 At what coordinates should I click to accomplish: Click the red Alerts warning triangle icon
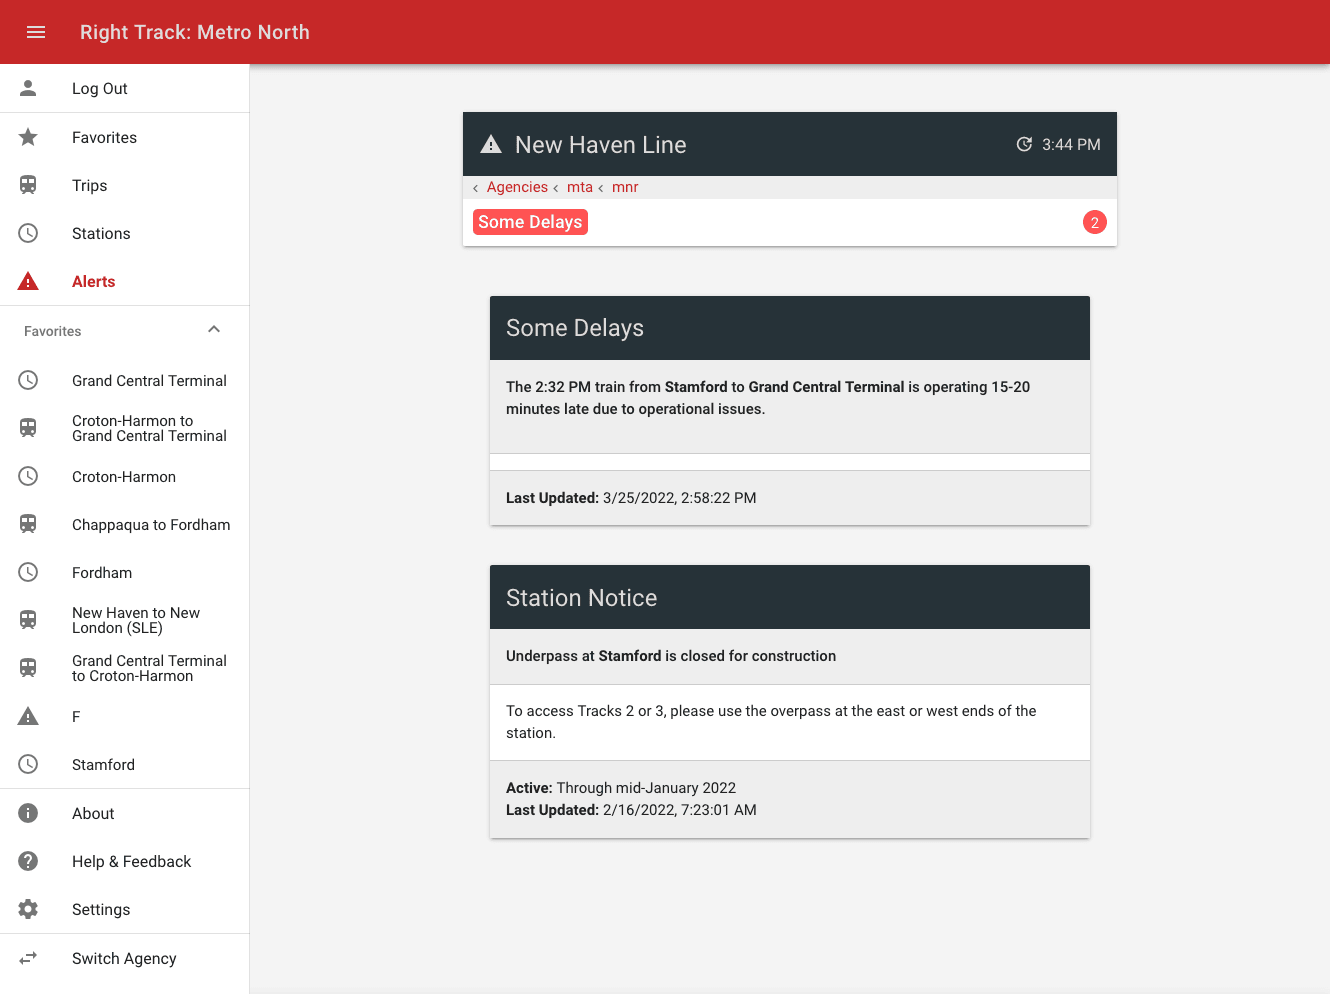click(28, 281)
